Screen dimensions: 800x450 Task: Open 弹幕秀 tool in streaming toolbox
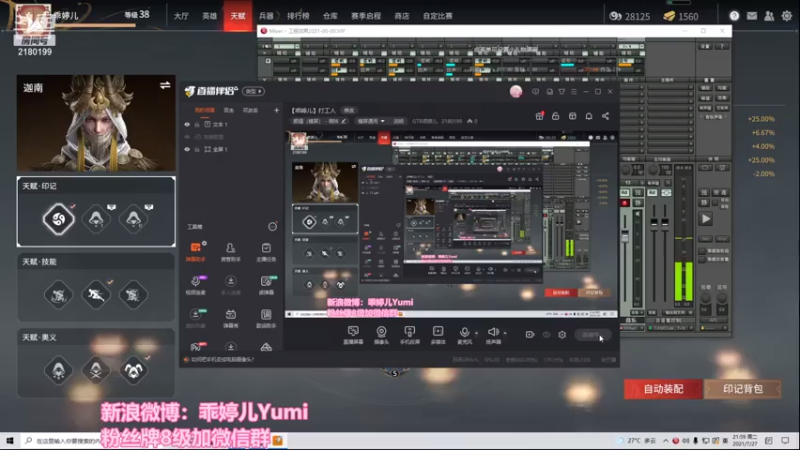tap(230, 318)
